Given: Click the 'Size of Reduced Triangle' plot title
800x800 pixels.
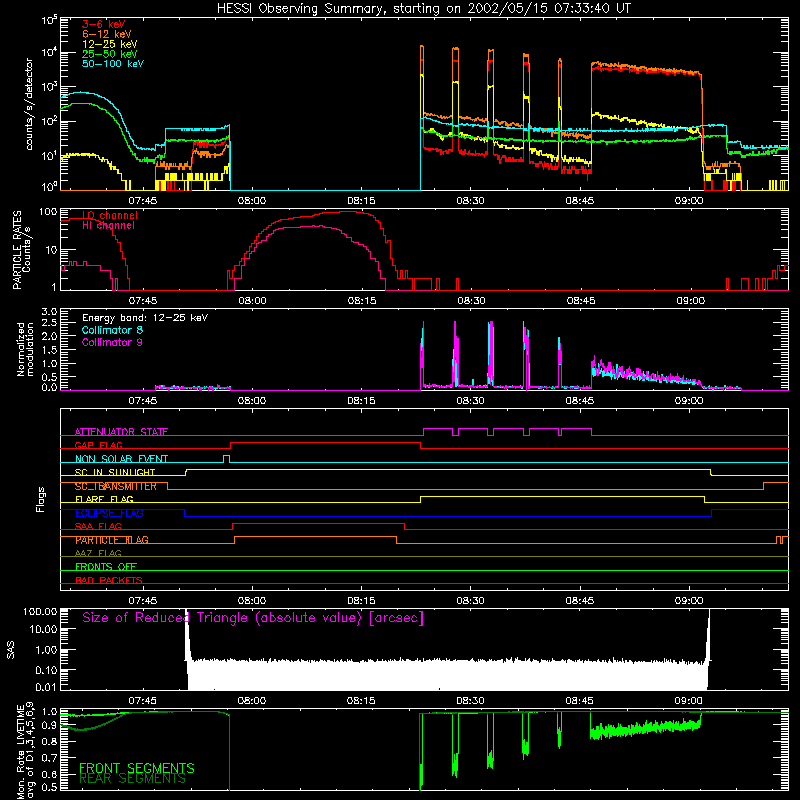Looking at the screenshot, I should click(x=253, y=618).
